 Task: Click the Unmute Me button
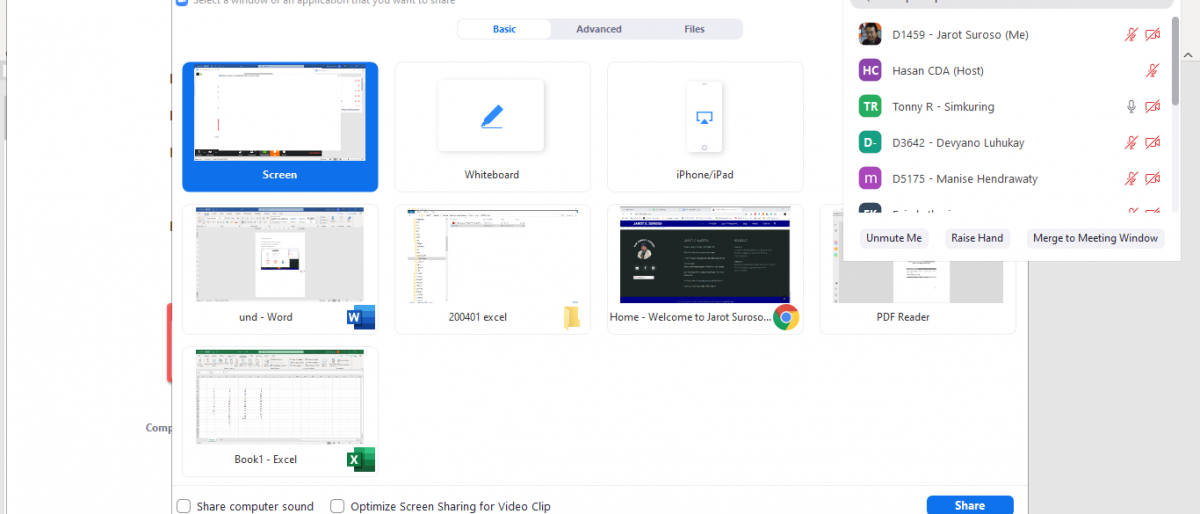click(894, 238)
